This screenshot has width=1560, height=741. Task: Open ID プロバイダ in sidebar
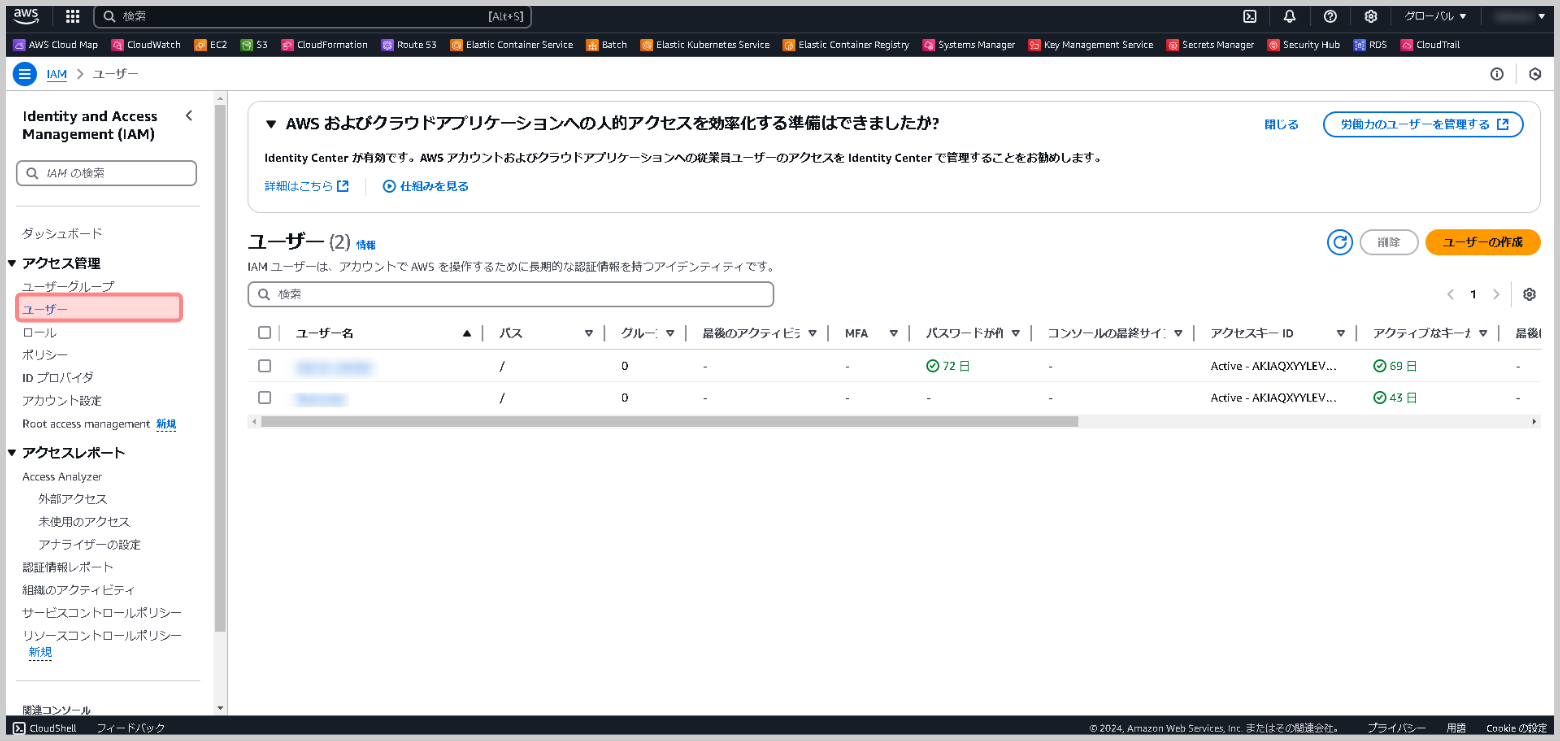tap(58, 377)
